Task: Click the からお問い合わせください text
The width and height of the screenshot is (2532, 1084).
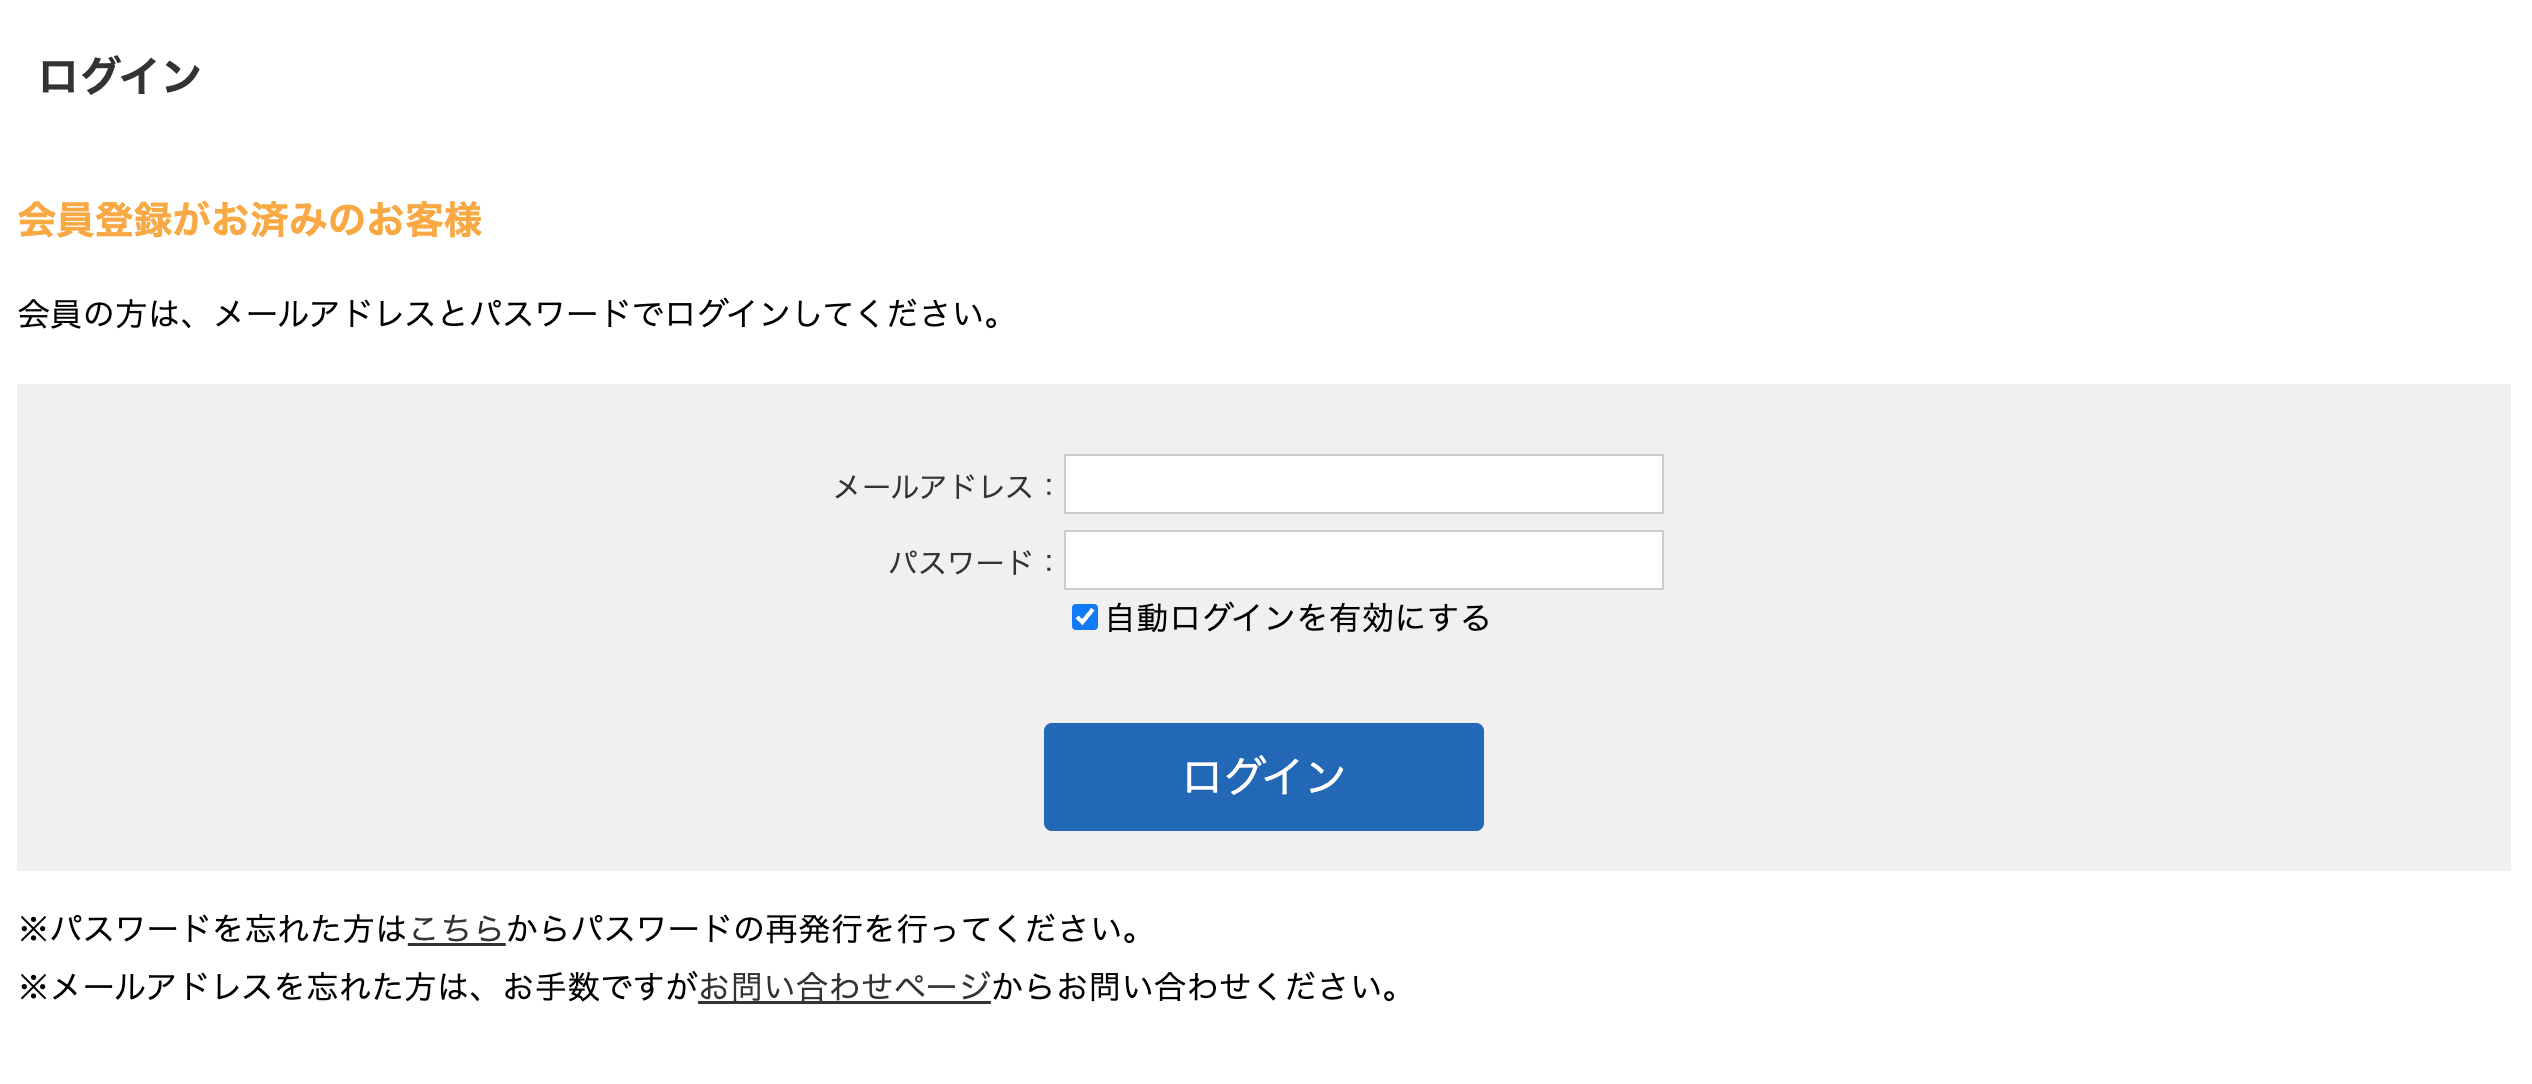Action: 1196,987
